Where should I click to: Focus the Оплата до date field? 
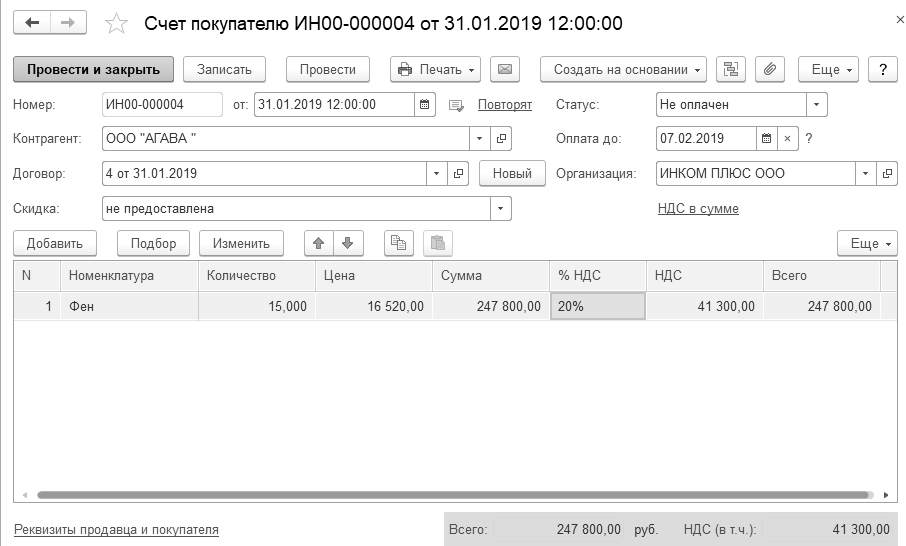[706, 139]
